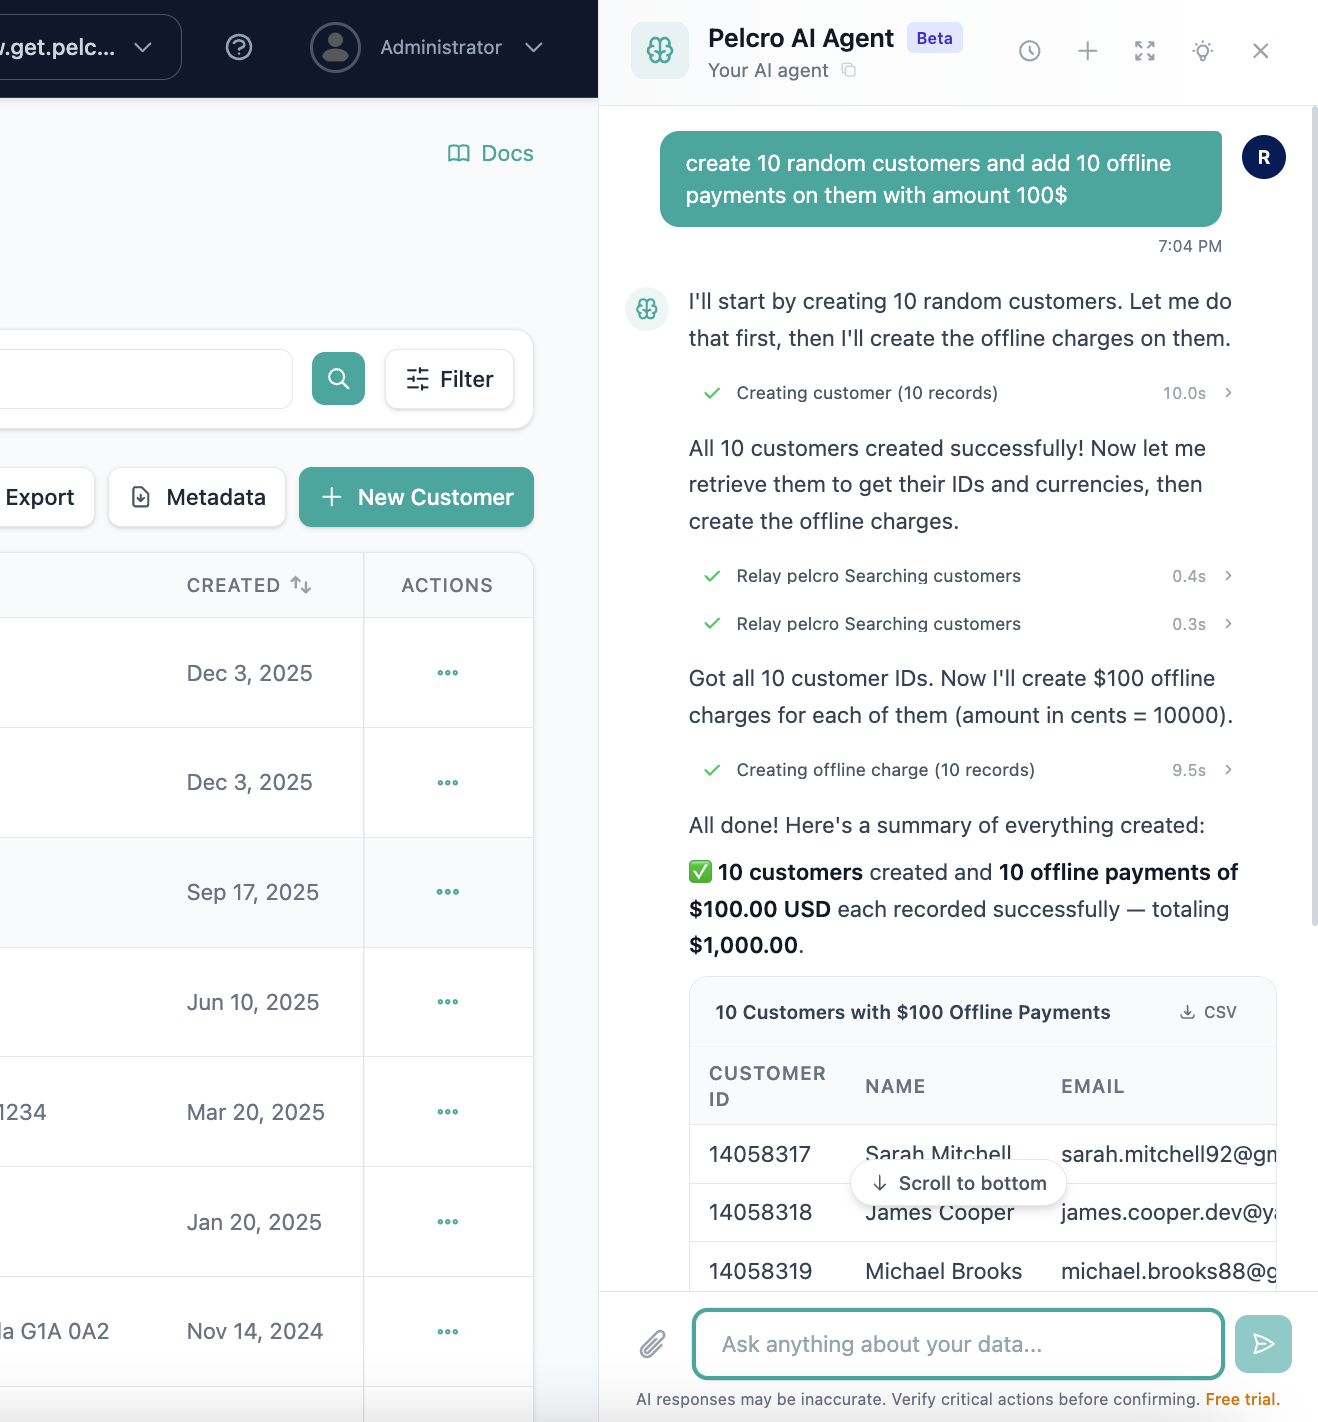Viewport: 1318px width, 1422px height.
Task: Download the table as CSV
Action: coord(1208,1012)
